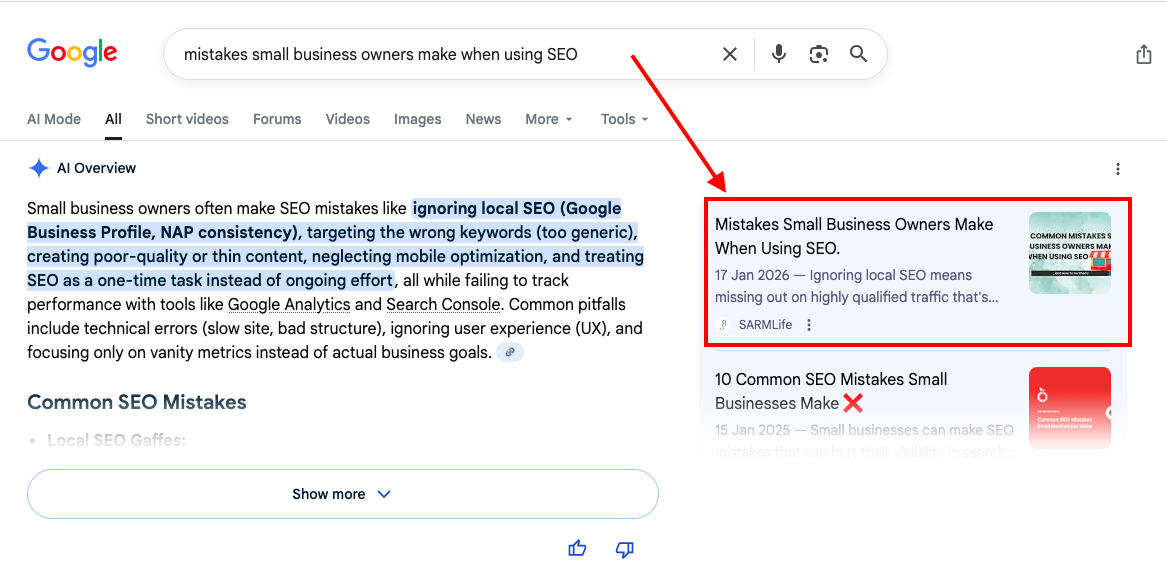The width and height of the screenshot is (1167, 585).
Task: Open Google Lens image search
Action: pos(818,54)
